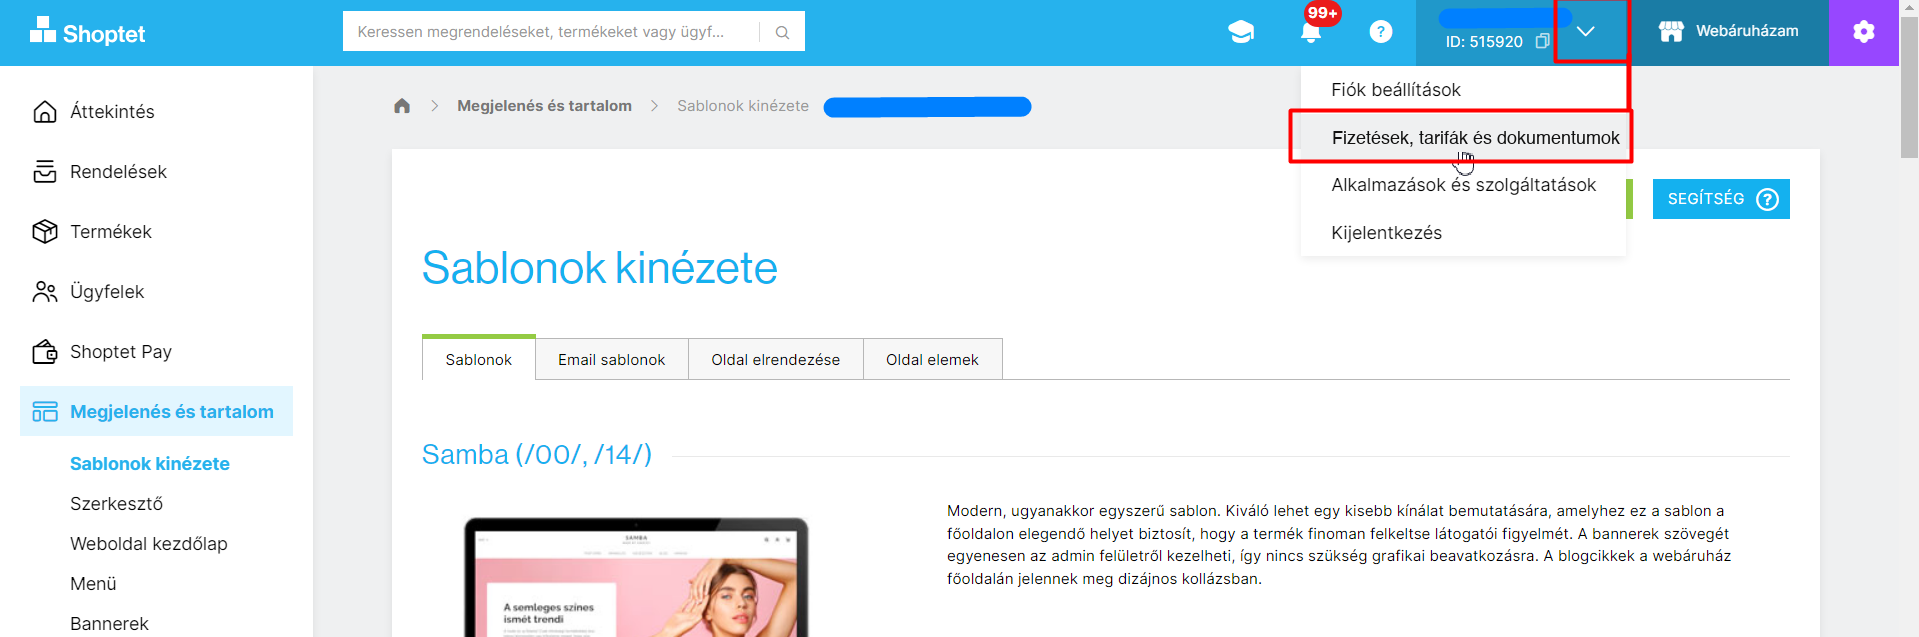Screen dimensions: 1919x637
Task: Go to home via breadcrumb house icon
Action: click(402, 106)
